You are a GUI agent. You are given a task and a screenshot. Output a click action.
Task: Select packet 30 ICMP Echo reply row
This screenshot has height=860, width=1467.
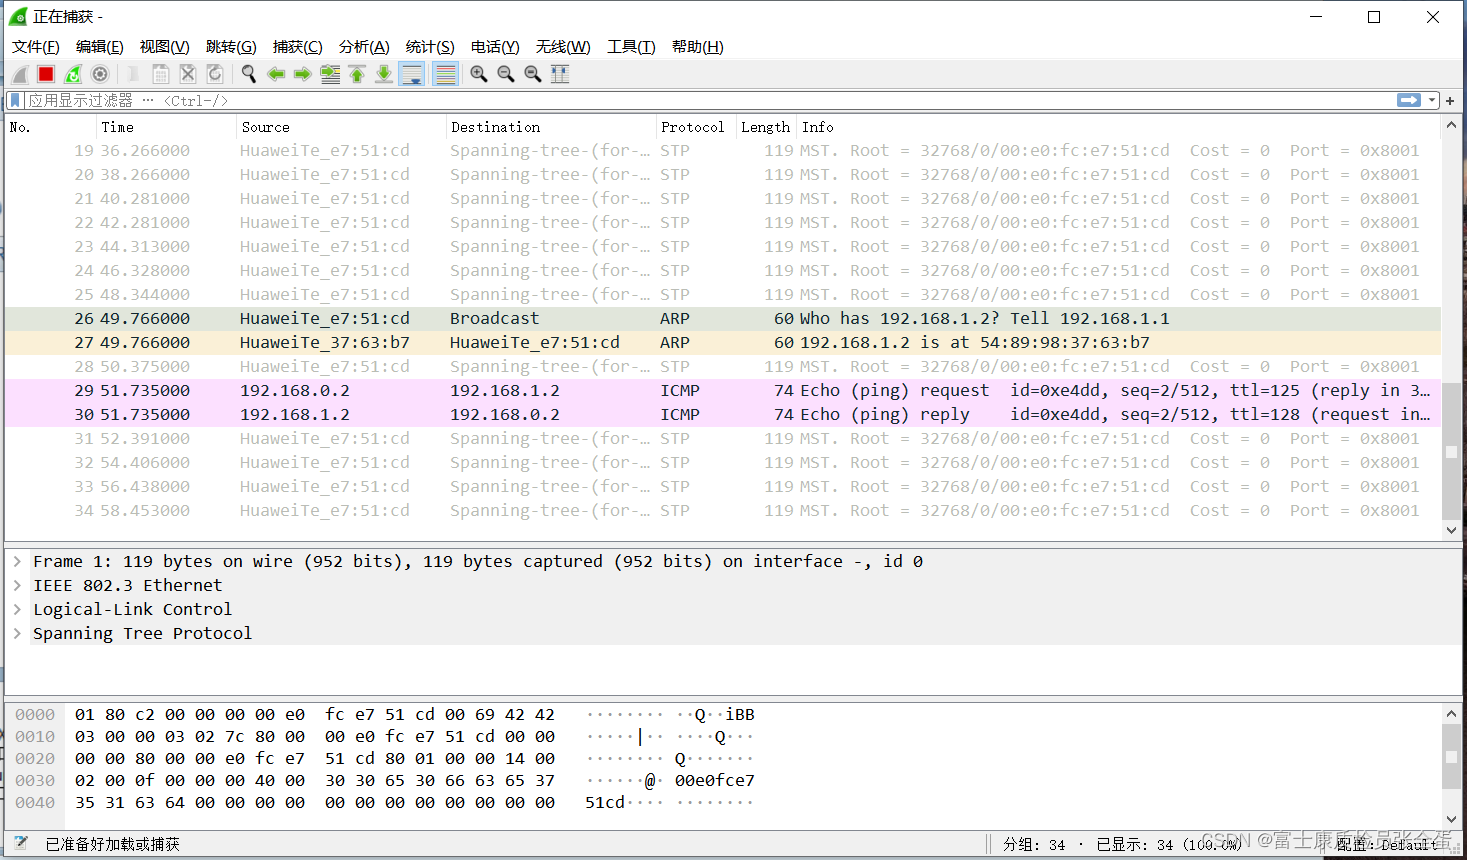tap(723, 414)
